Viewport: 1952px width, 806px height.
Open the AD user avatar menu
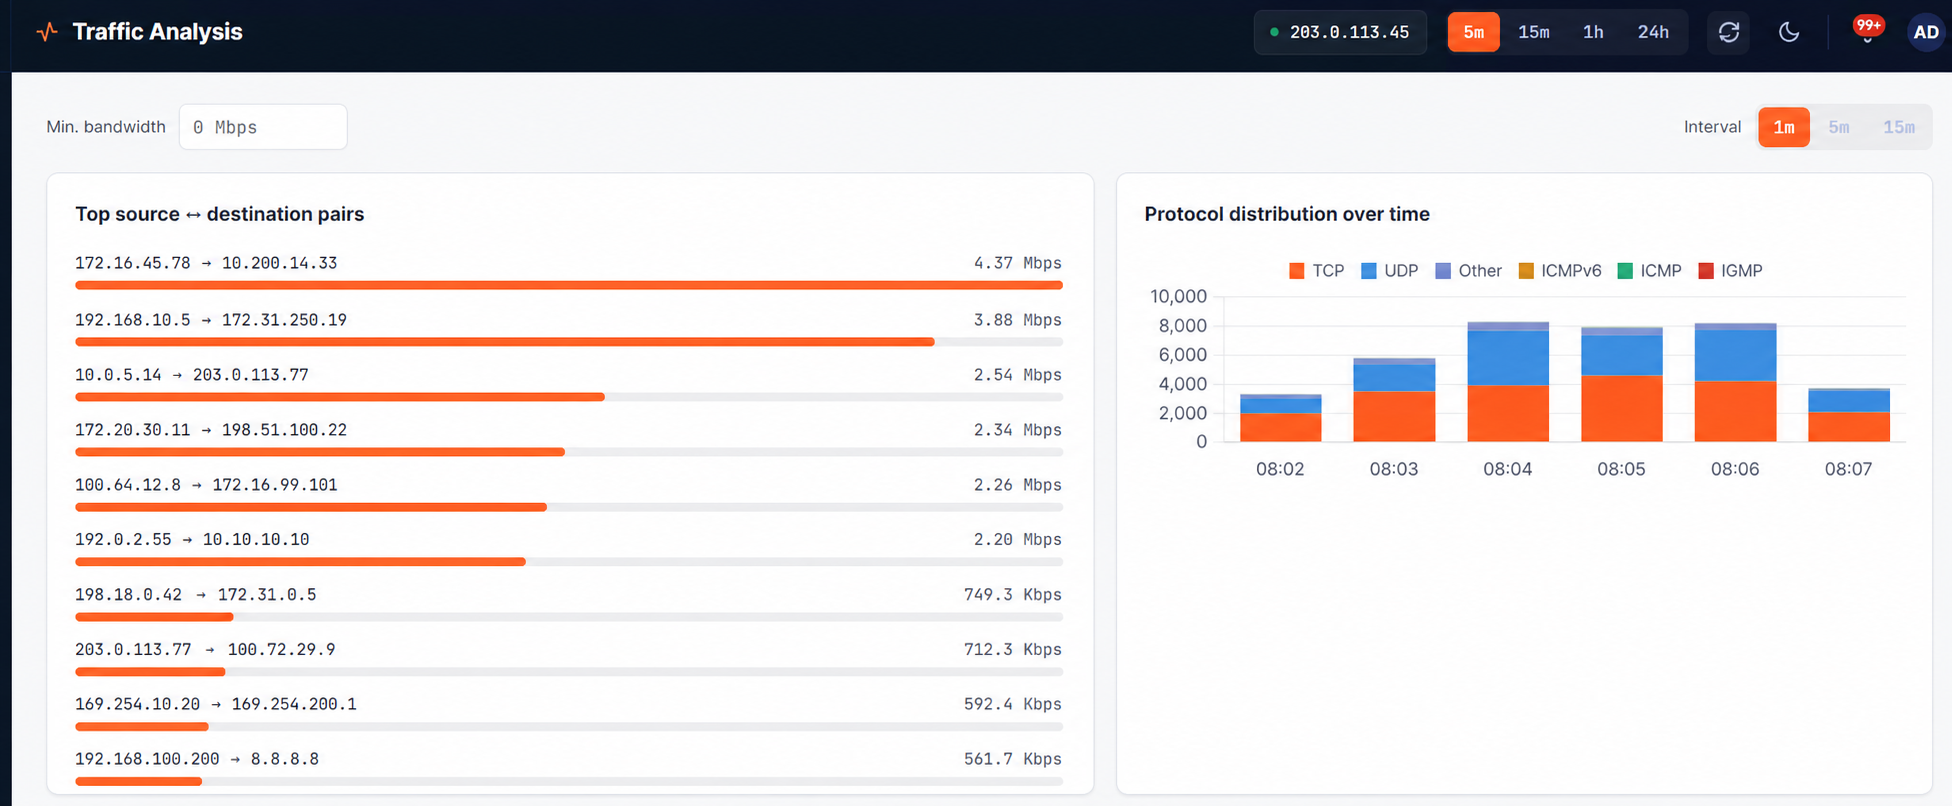click(1926, 32)
